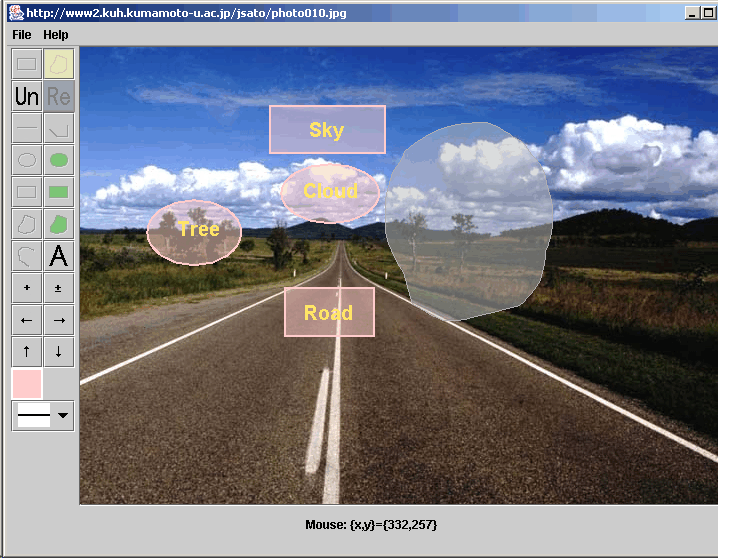738x558 pixels.
Task: Select the outlined rectangle drawing tool
Action: click(26, 192)
